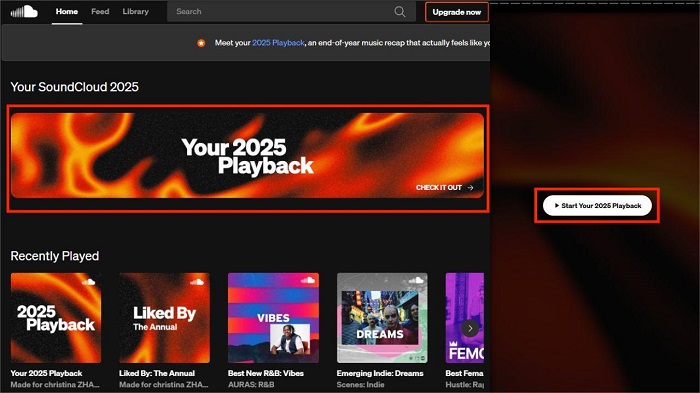Viewport: 700px width, 393px height.
Task: Click Emerging Indie: Dreams title
Action: coord(380,373)
